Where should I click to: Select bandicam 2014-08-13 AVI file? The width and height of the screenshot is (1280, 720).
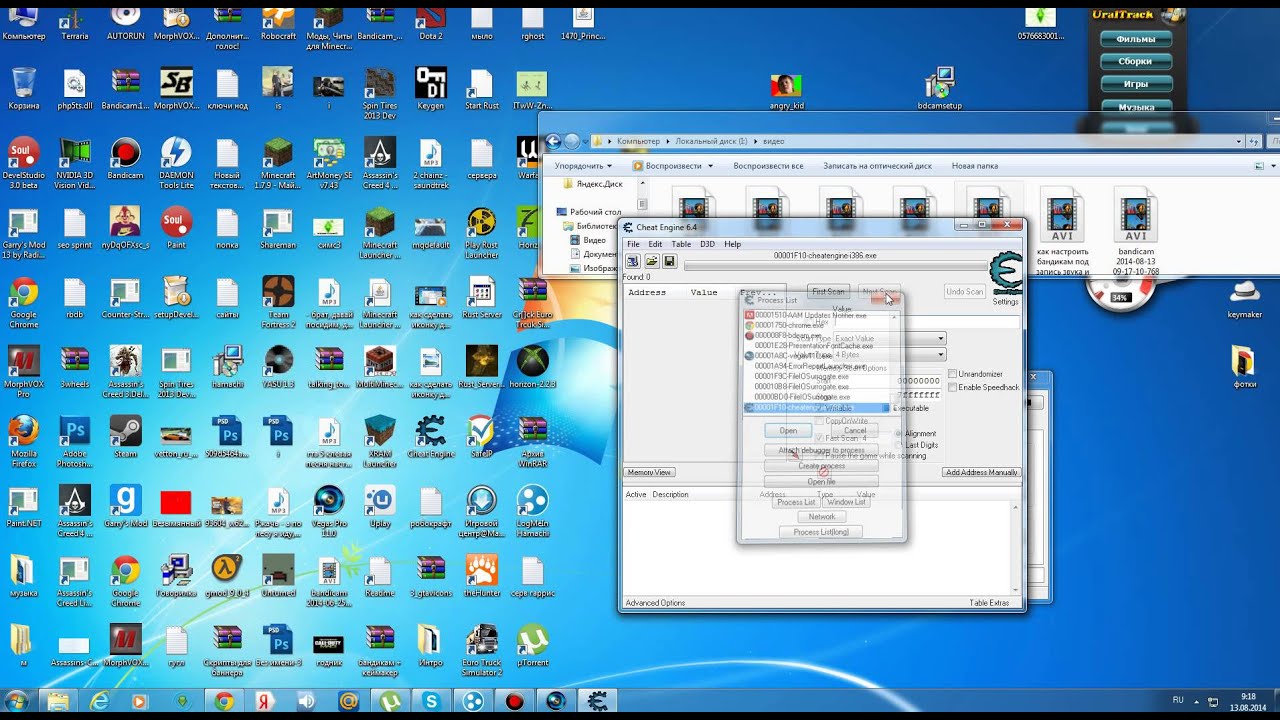point(1134,232)
